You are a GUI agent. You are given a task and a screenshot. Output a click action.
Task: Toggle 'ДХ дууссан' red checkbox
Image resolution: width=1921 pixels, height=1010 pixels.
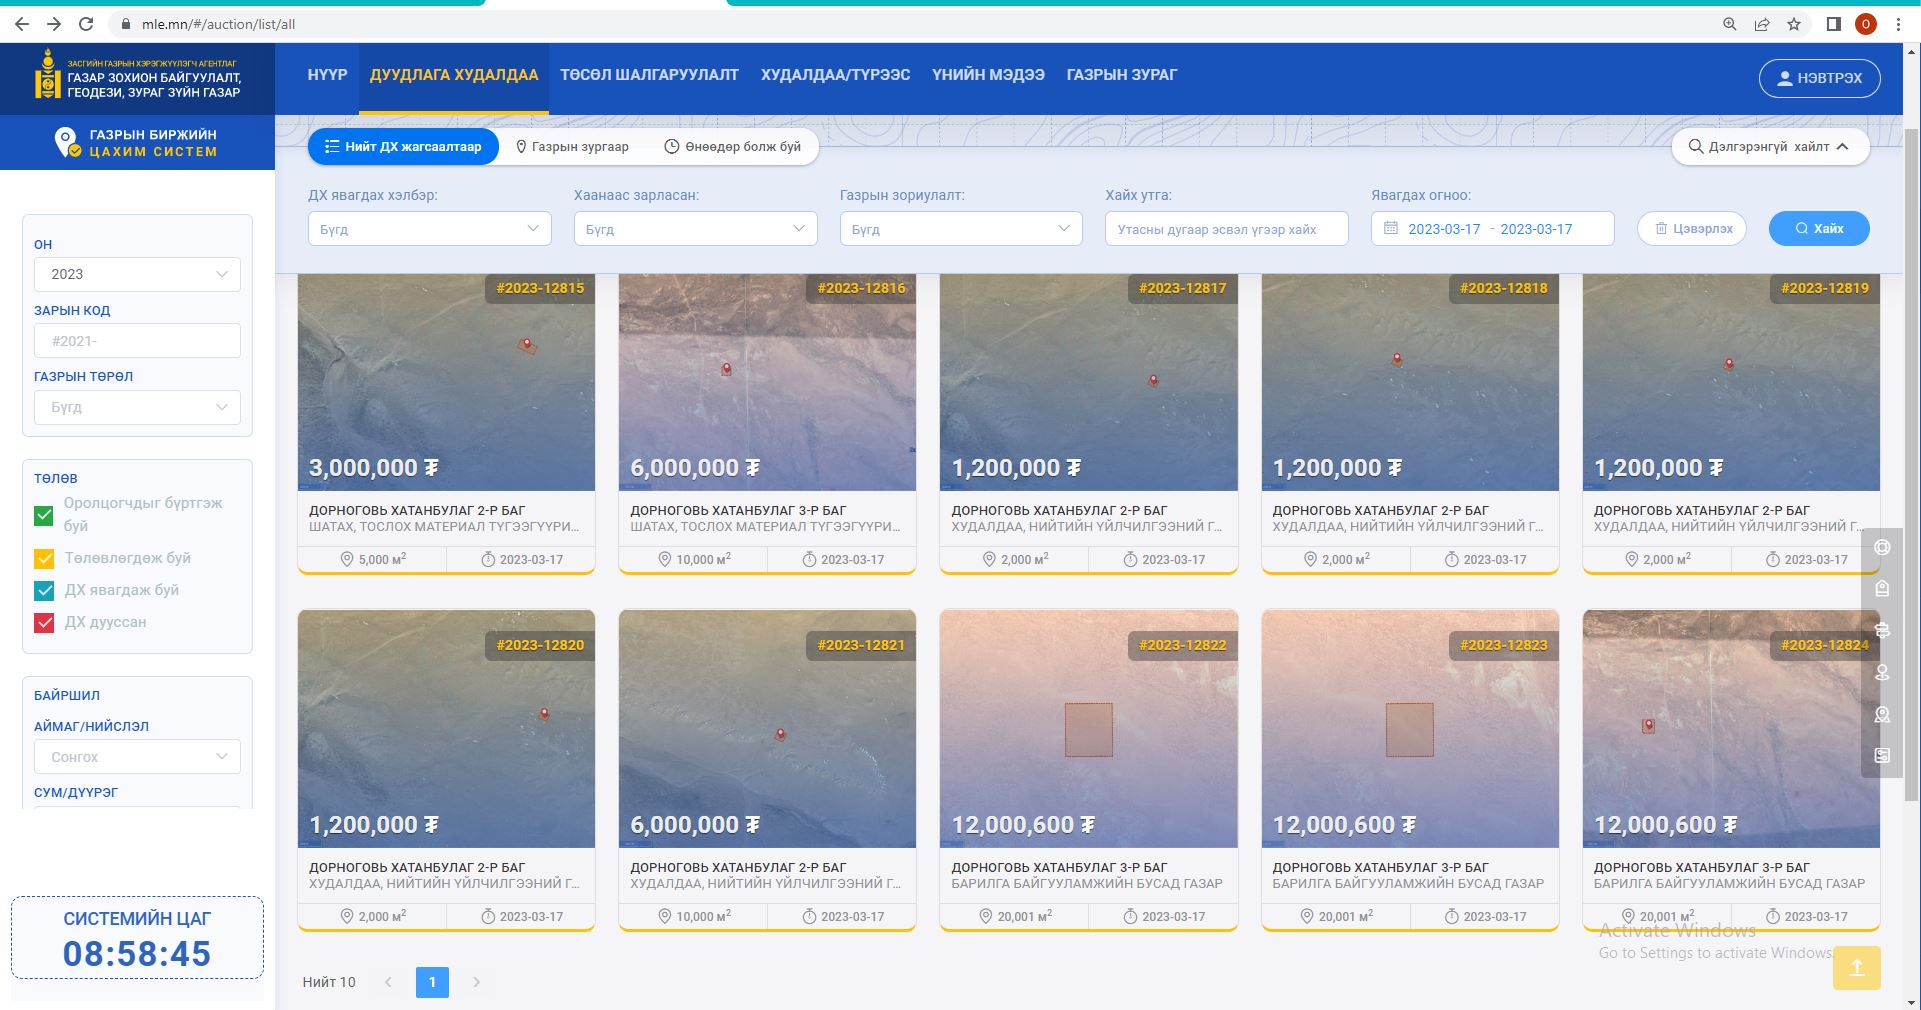(x=44, y=622)
